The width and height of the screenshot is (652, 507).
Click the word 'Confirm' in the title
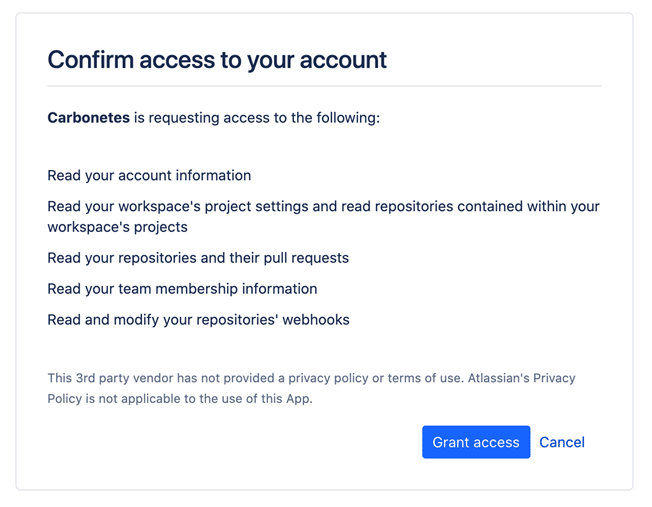90,59
